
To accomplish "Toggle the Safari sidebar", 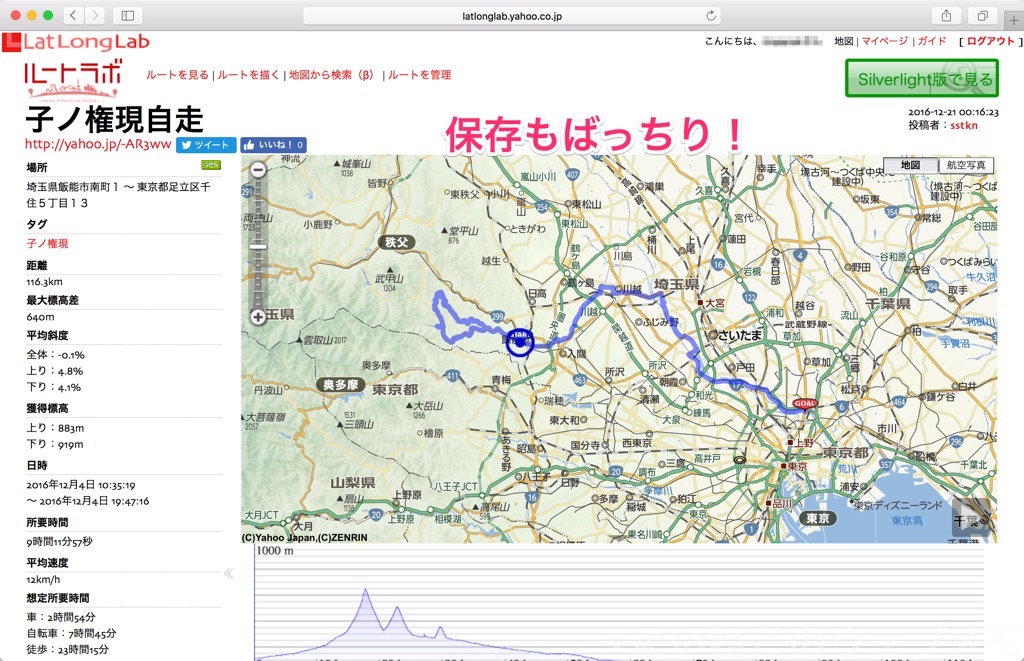I will pyautogui.click(x=127, y=15).
